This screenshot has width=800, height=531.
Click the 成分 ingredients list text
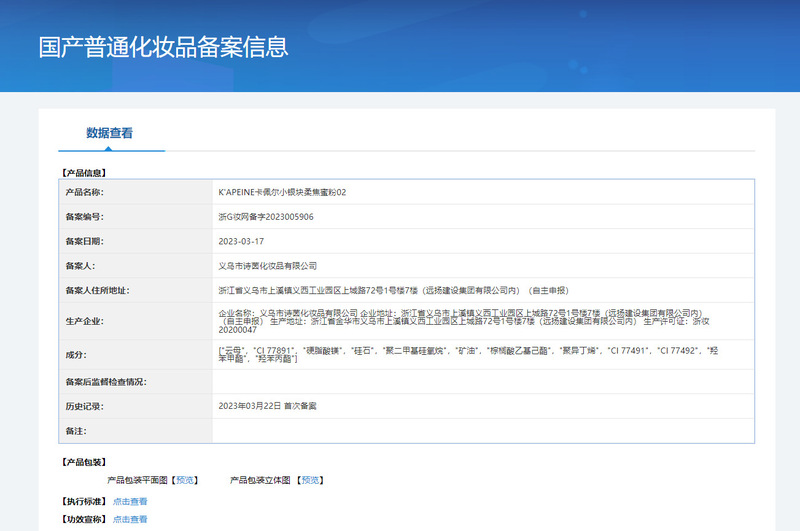(x=468, y=355)
